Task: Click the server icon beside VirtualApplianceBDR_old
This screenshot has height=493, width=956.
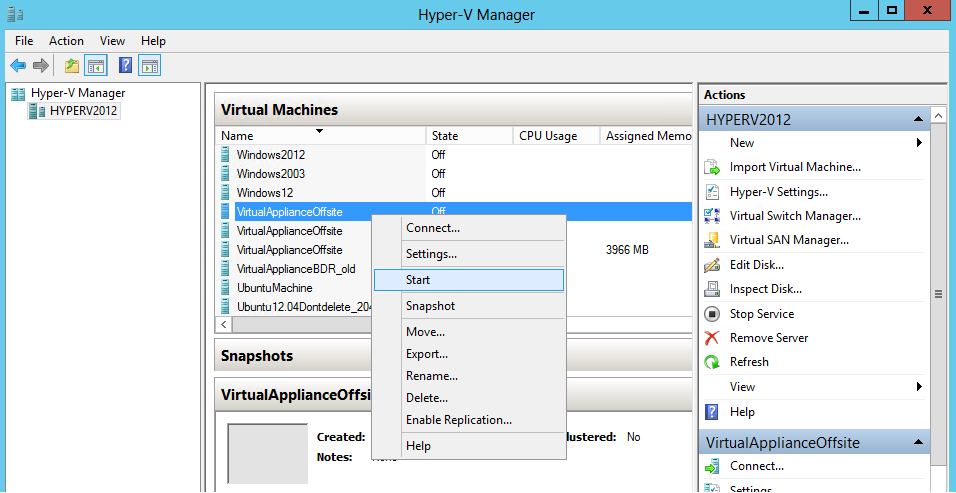Action: (x=226, y=269)
